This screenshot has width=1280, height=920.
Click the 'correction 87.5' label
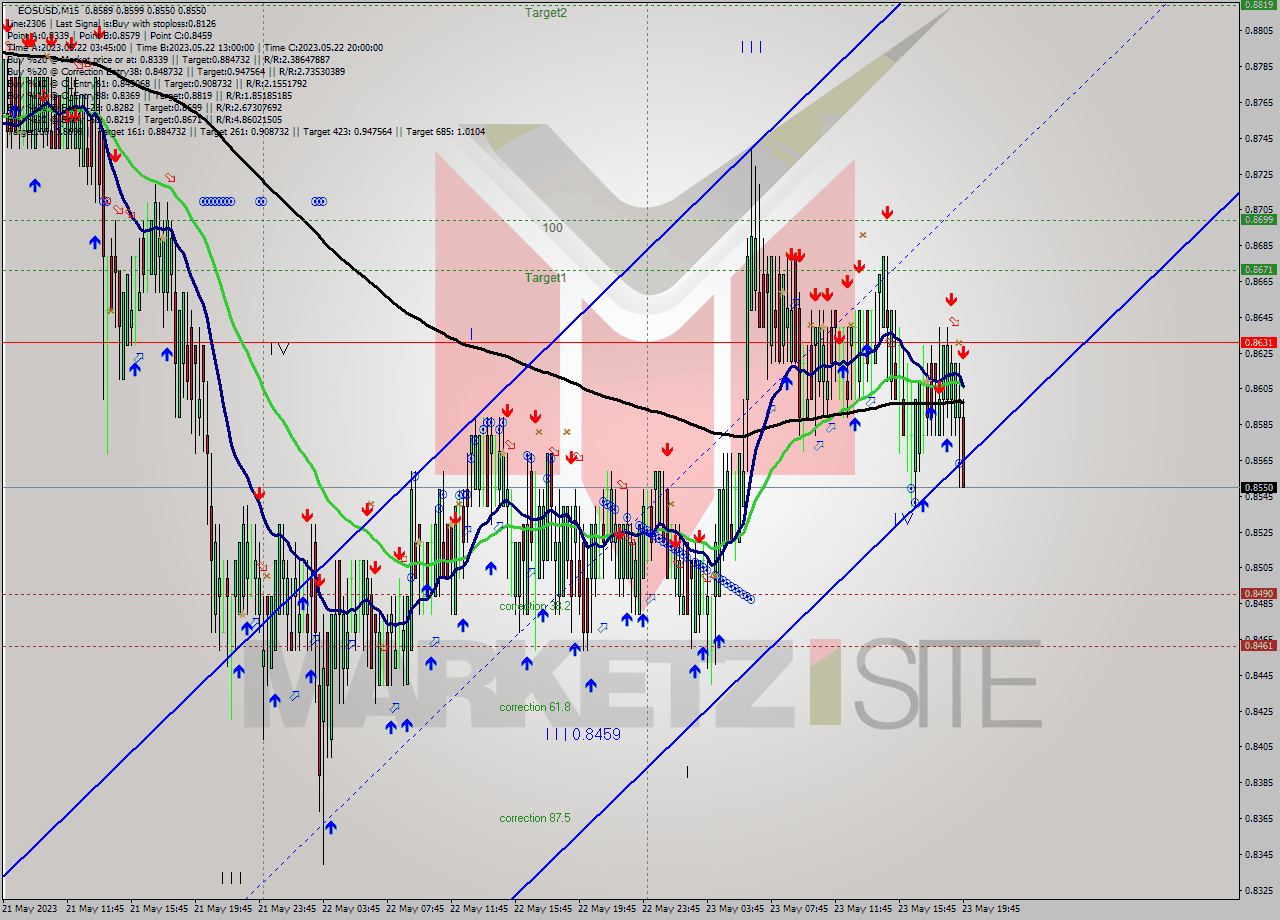pyautogui.click(x=535, y=818)
